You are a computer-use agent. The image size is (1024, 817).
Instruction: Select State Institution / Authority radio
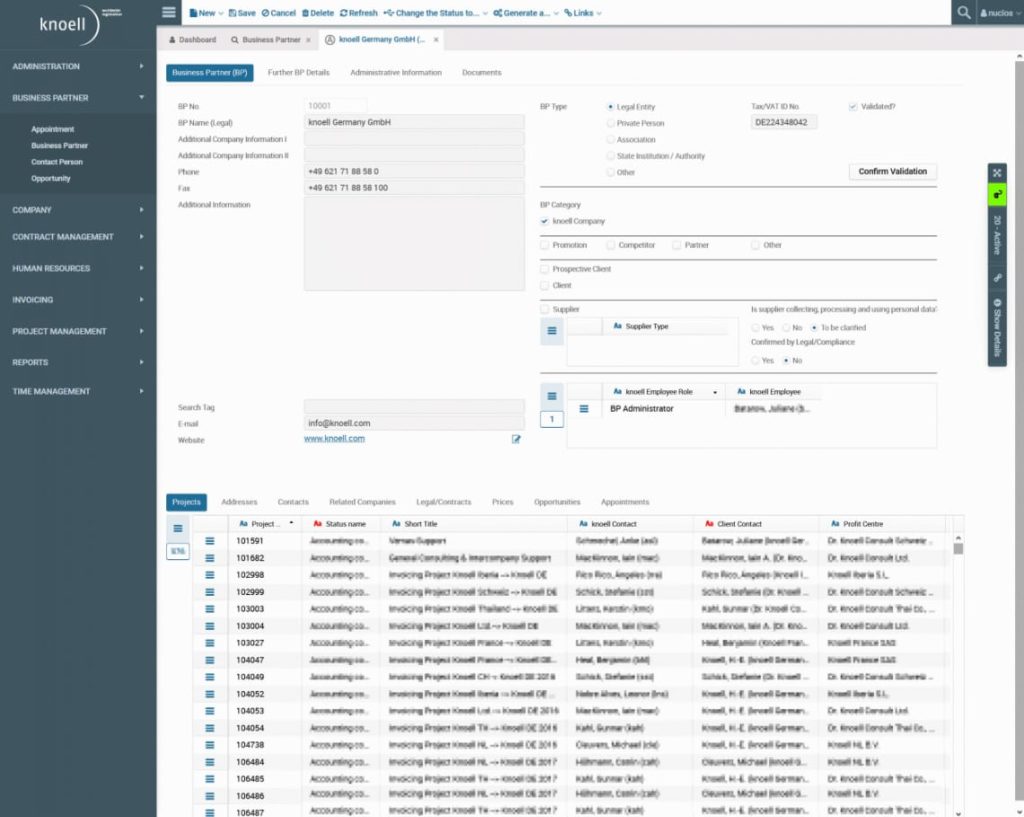610,155
